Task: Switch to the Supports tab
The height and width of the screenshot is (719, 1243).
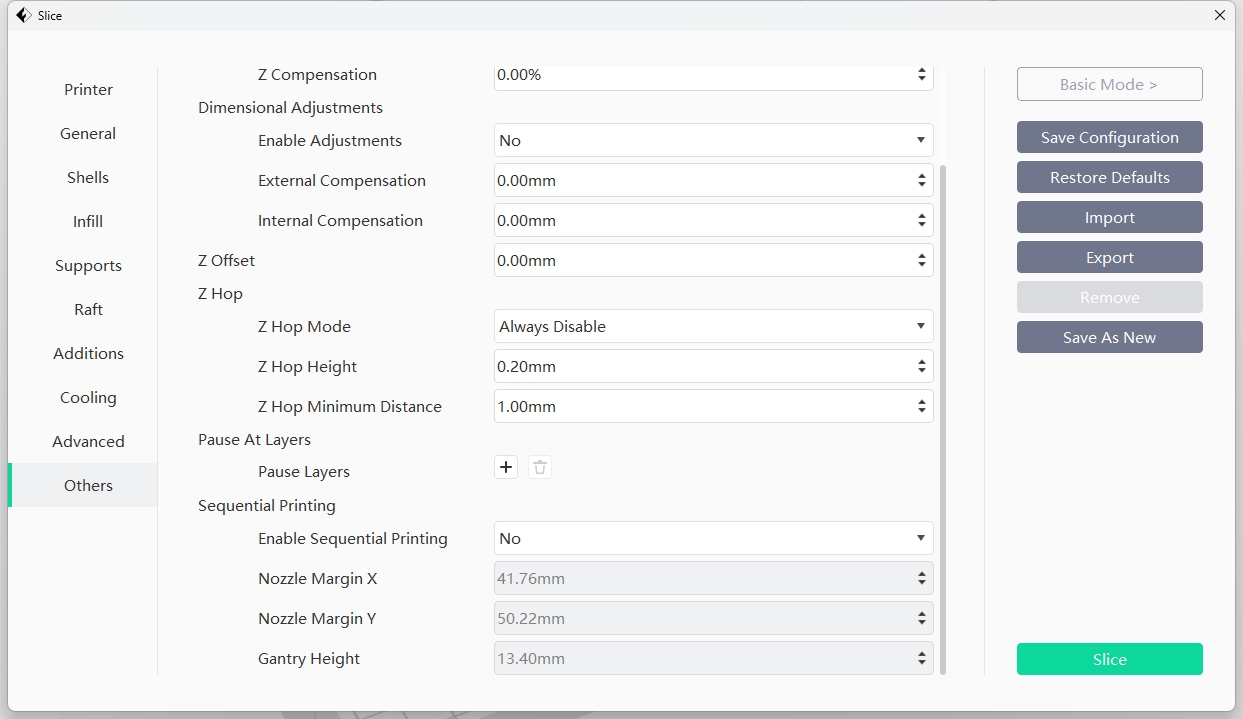Action: (x=88, y=266)
